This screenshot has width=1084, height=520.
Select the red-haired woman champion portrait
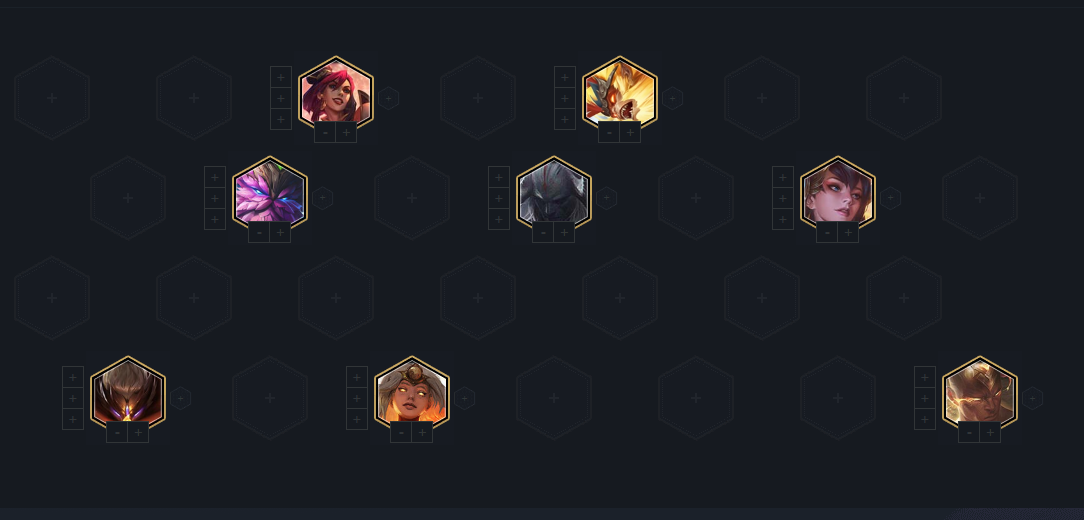tap(336, 93)
